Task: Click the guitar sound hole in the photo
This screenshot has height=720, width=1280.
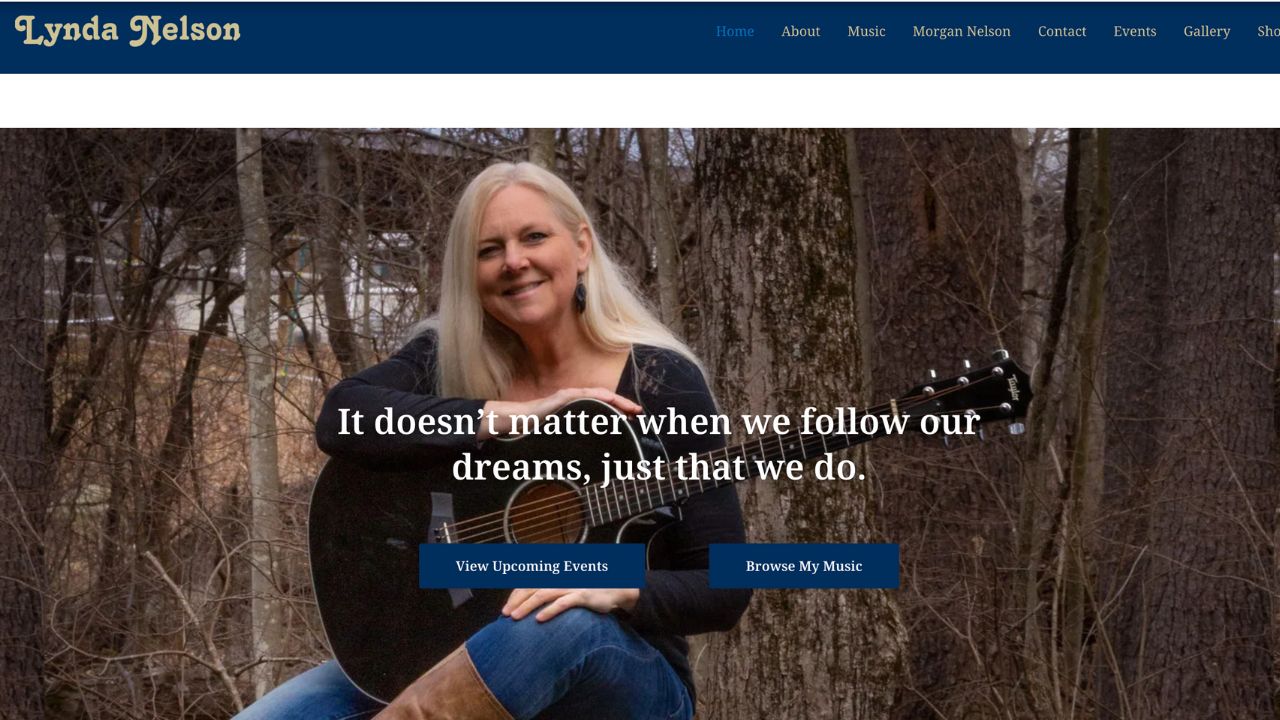Action: (546, 513)
